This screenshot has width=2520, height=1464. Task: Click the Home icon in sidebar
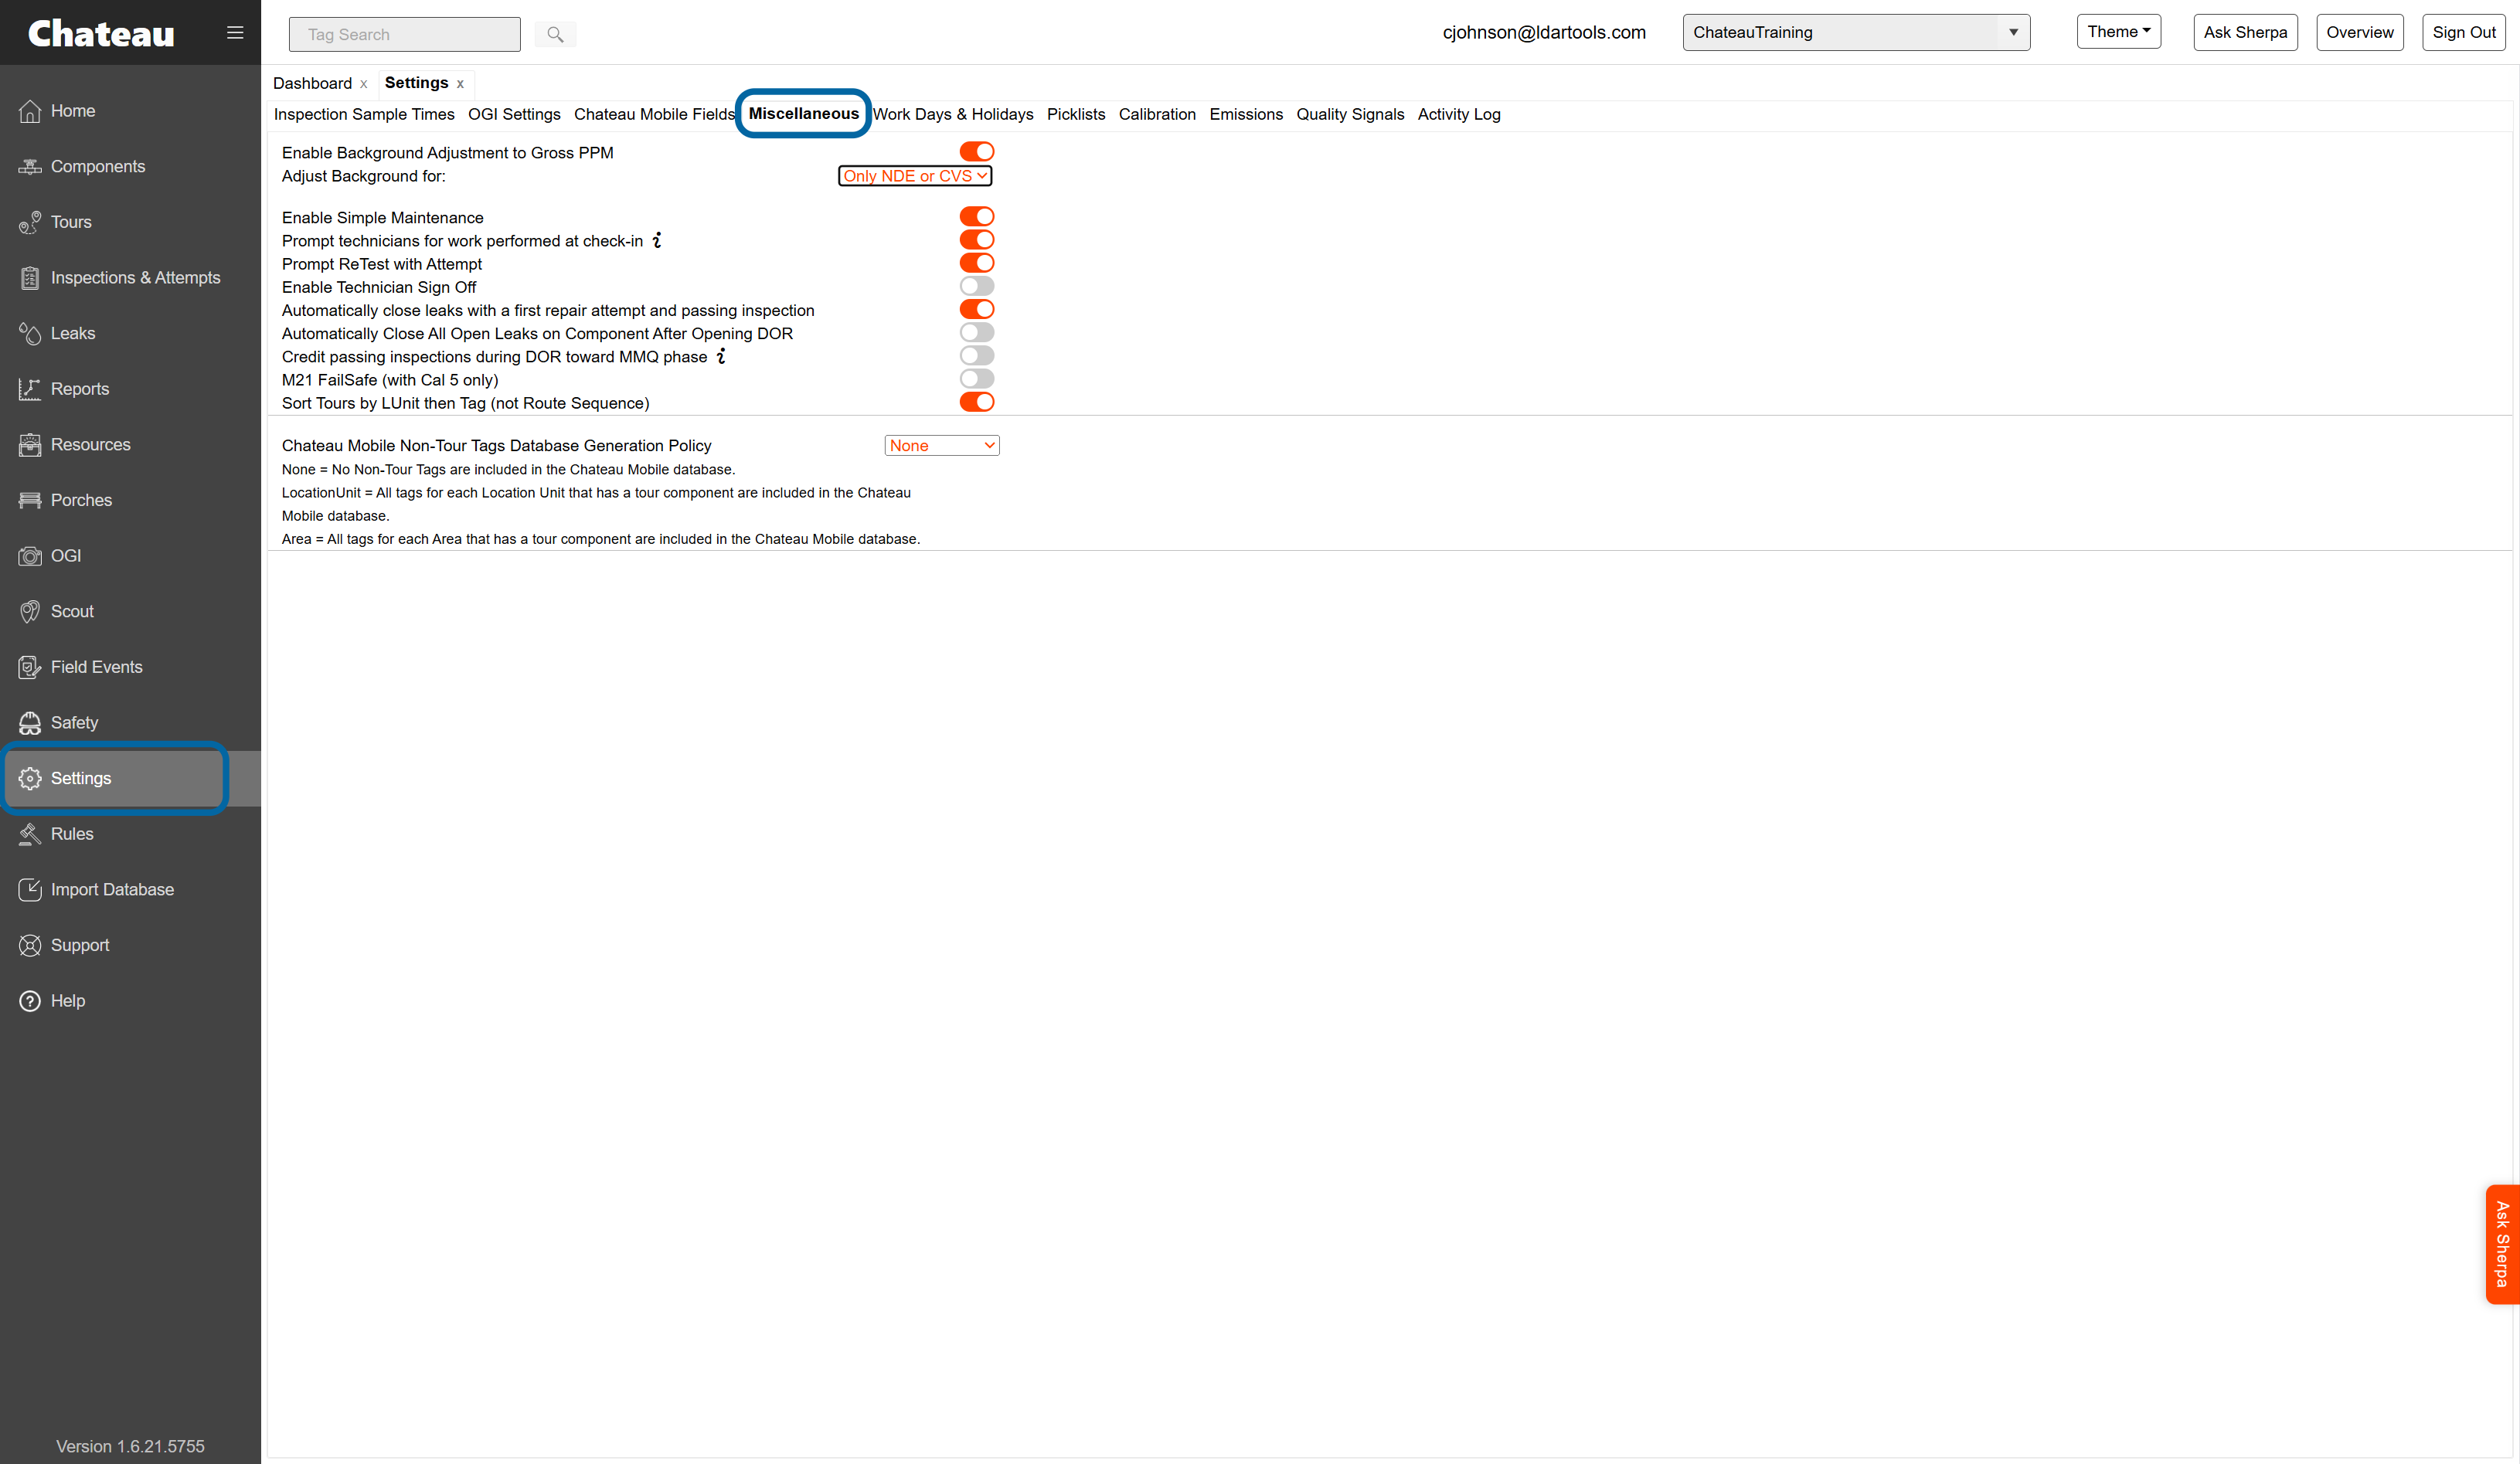(x=30, y=111)
